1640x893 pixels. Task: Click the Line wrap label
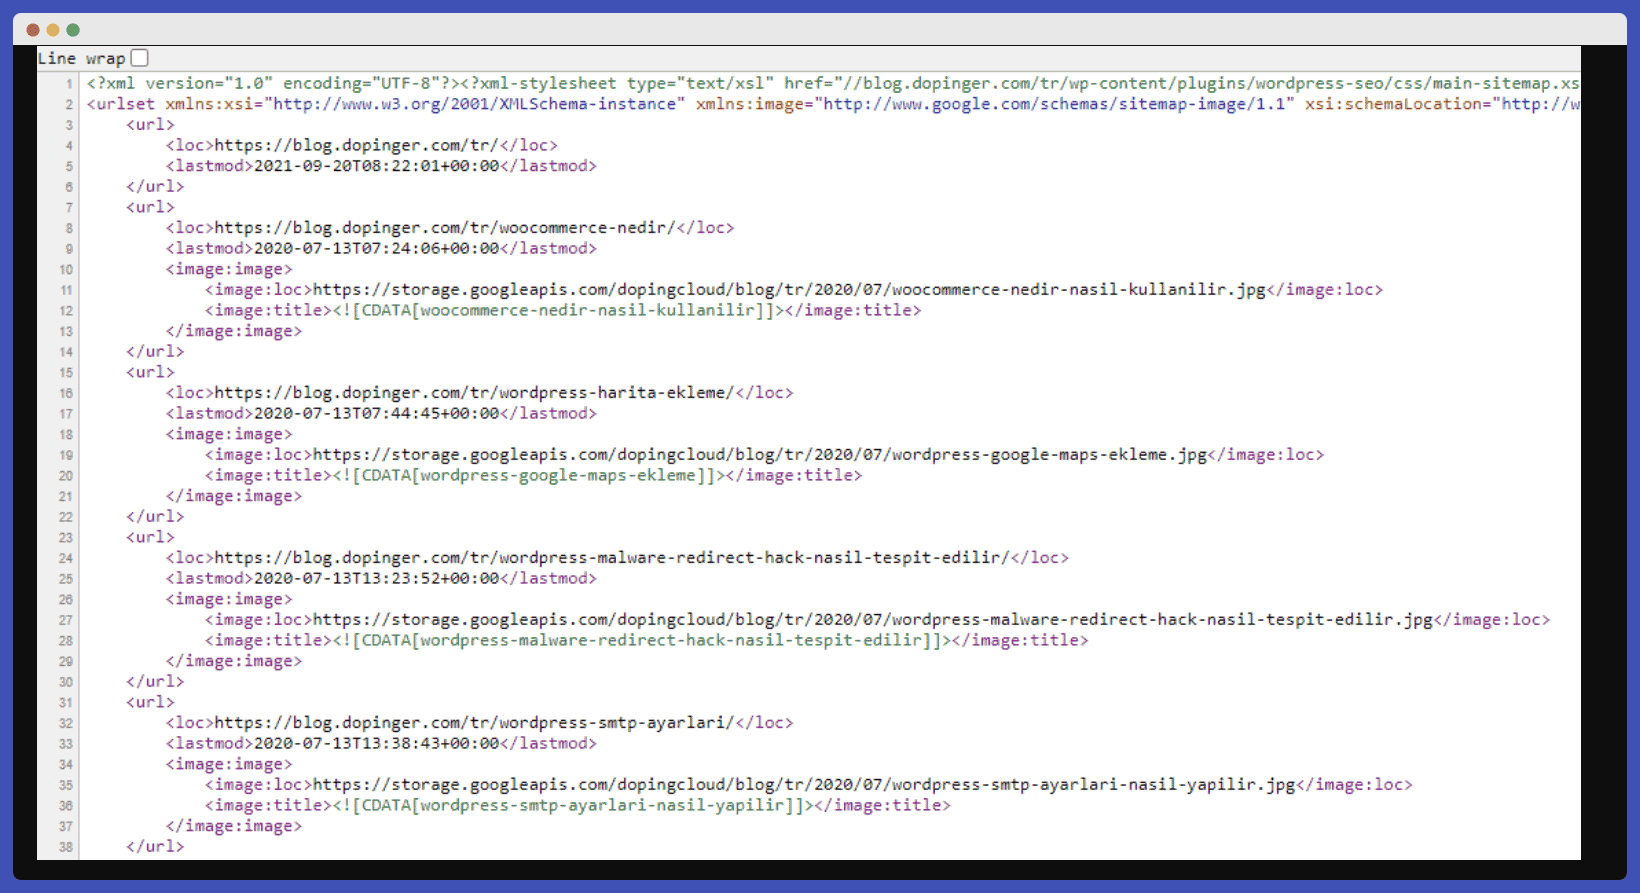(81, 58)
